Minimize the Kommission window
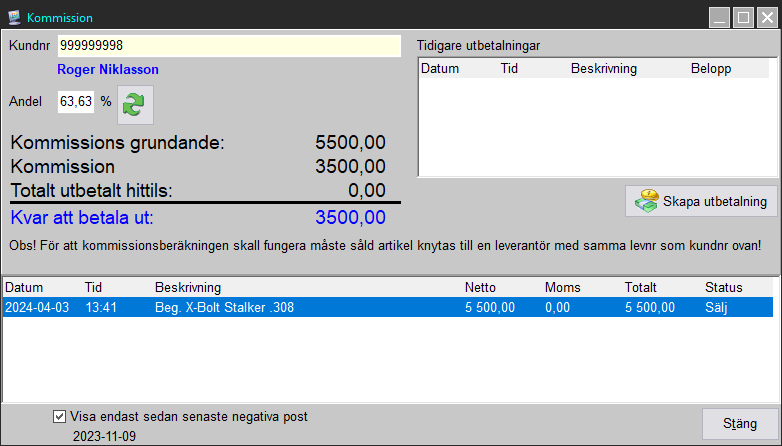The width and height of the screenshot is (782, 446). [x=720, y=17]
